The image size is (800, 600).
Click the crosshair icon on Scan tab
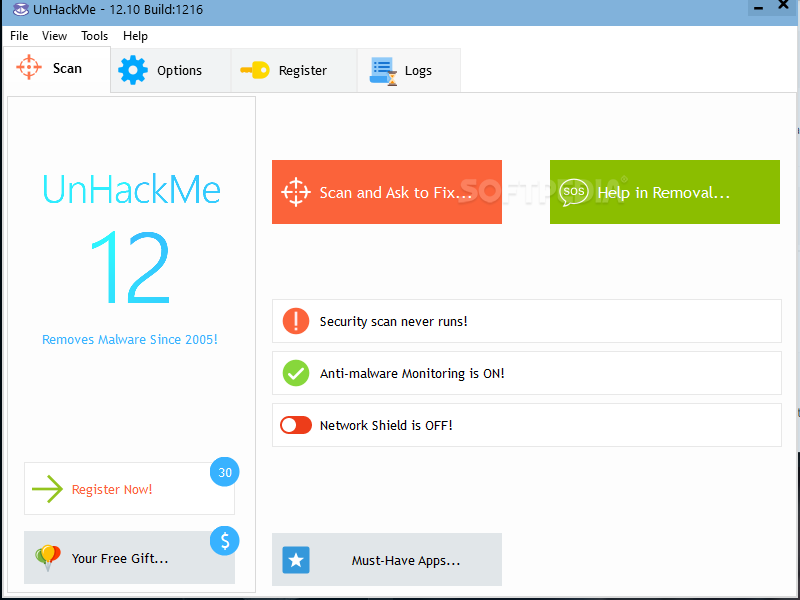(x=29, y=67)
